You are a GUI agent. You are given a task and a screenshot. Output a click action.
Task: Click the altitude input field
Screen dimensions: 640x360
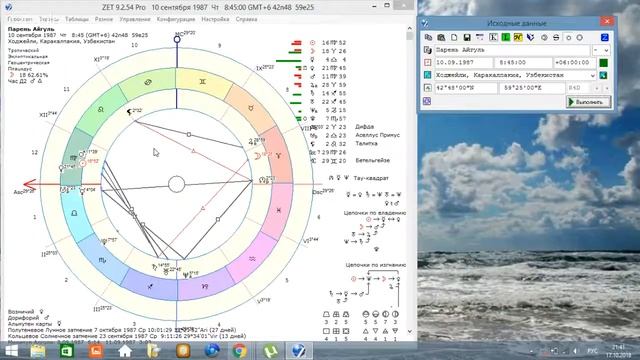tap(578, 88)
